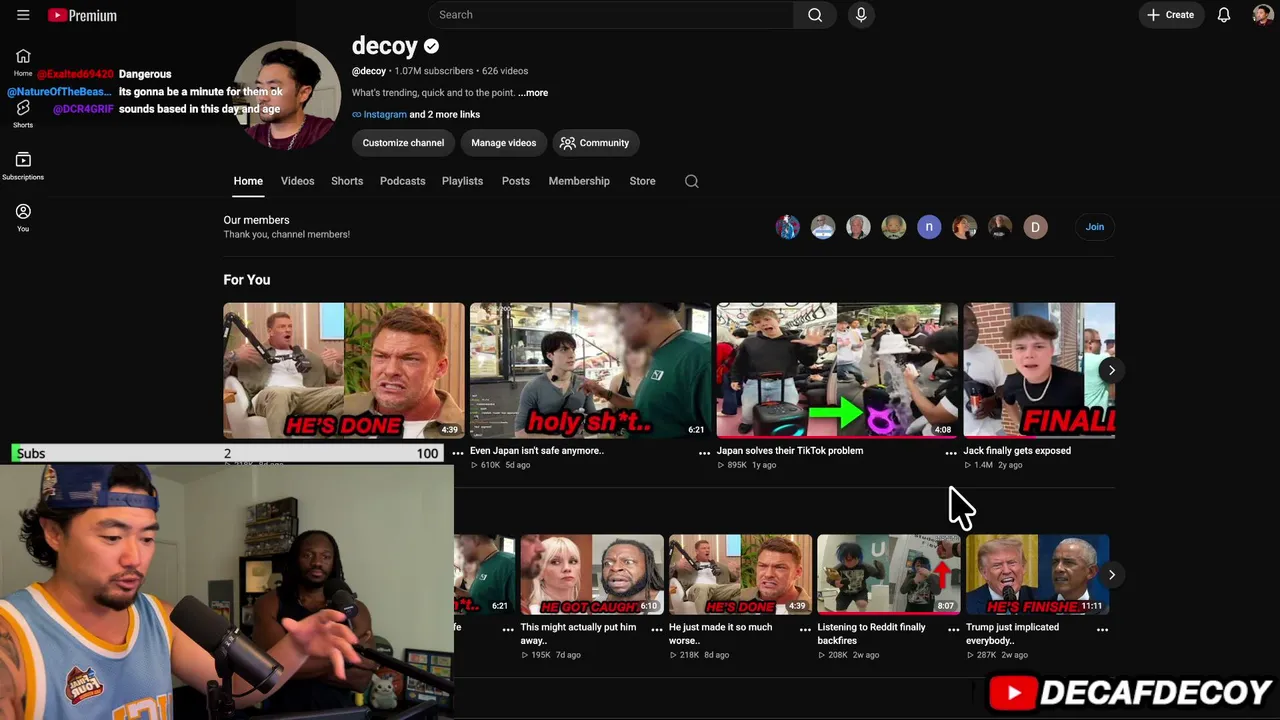This screenshot has width=1280, height=720.
Task: Click the 'D' member avatar
Action: pos(1035,227)
